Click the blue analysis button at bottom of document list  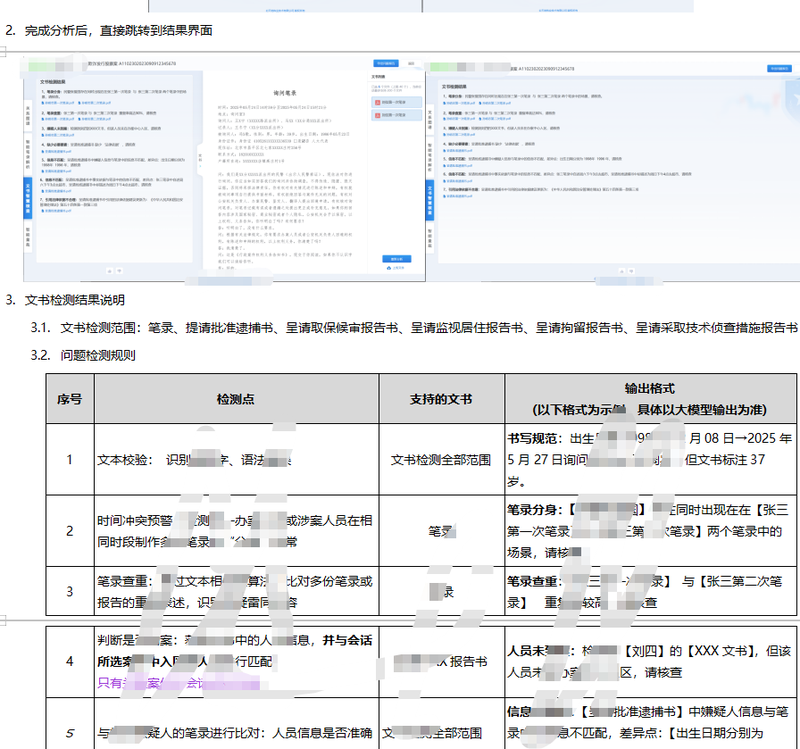(396, 259)
